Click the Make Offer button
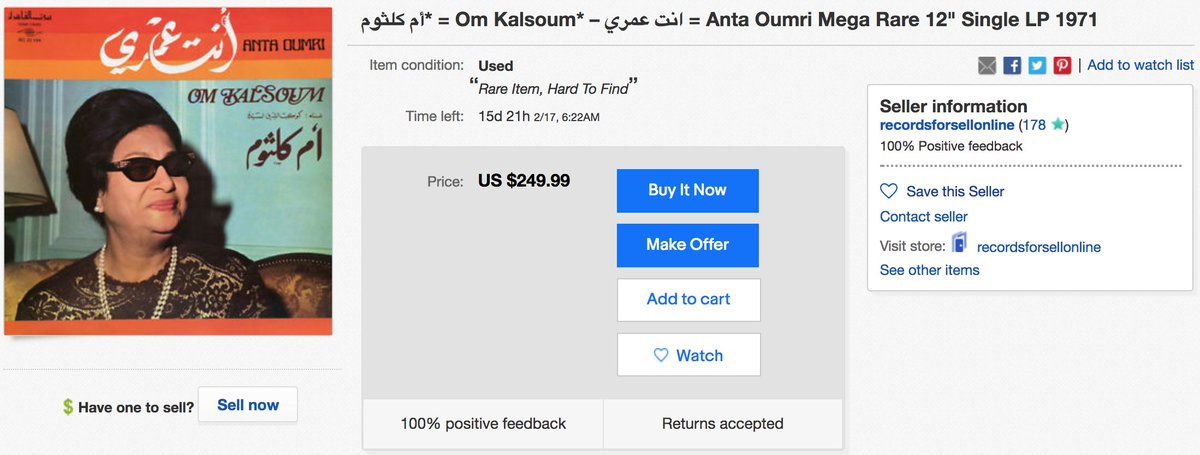1200x455 pixels. point(688,245)
